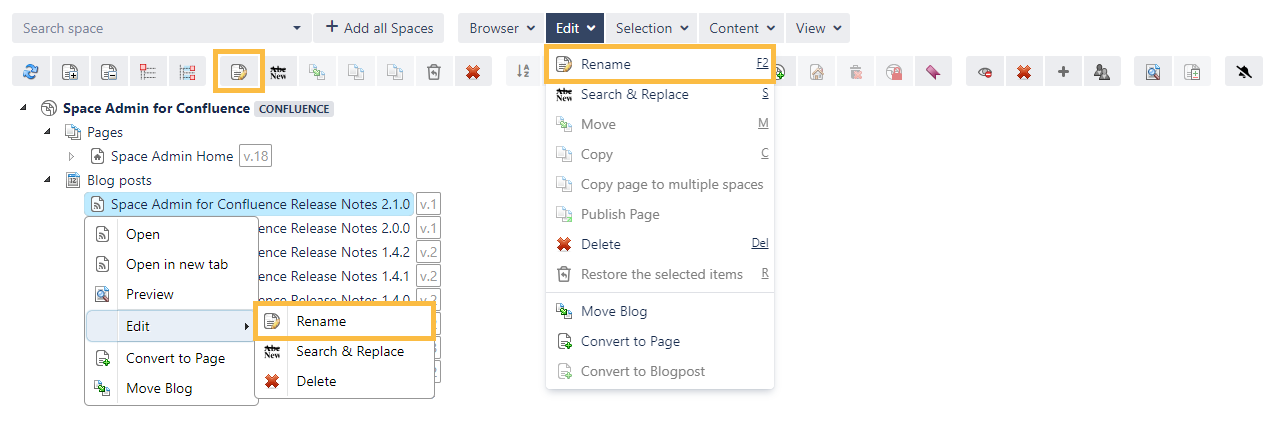Click the plus icon in the toolbar
Screen dimensions: 1287x439
[1063, 72]
